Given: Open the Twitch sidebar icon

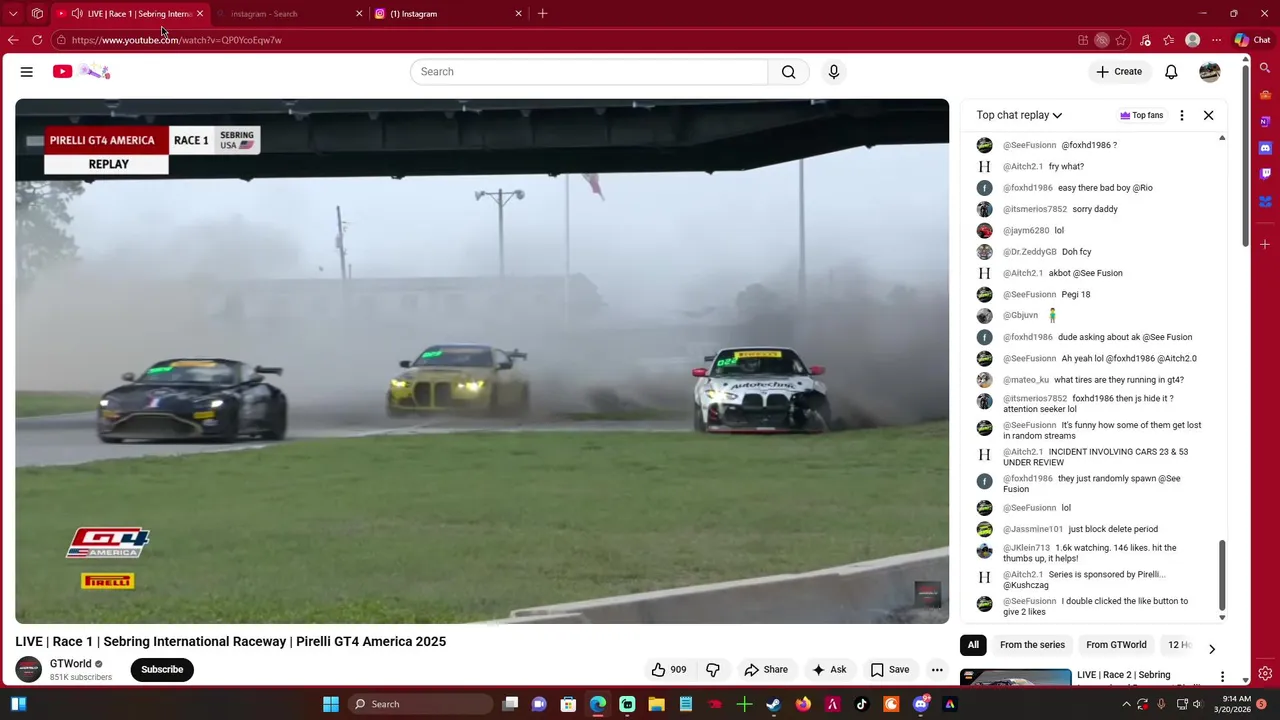Looking at the screenshot, I should tap(1265, 174).
